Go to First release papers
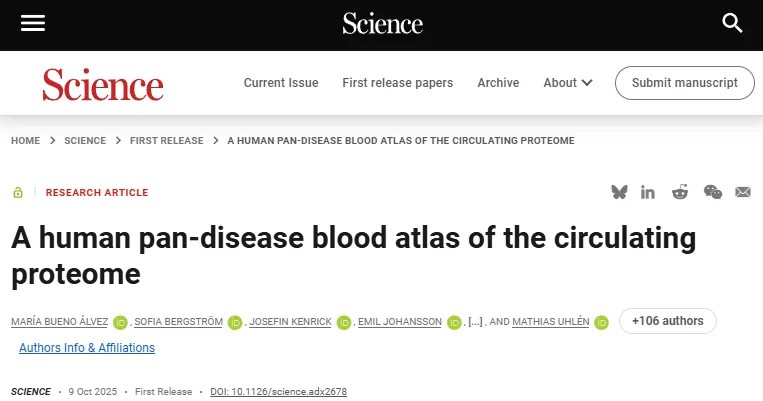This screenshot has height=401, width=763. pyautogui.click(x=397, y=83)
